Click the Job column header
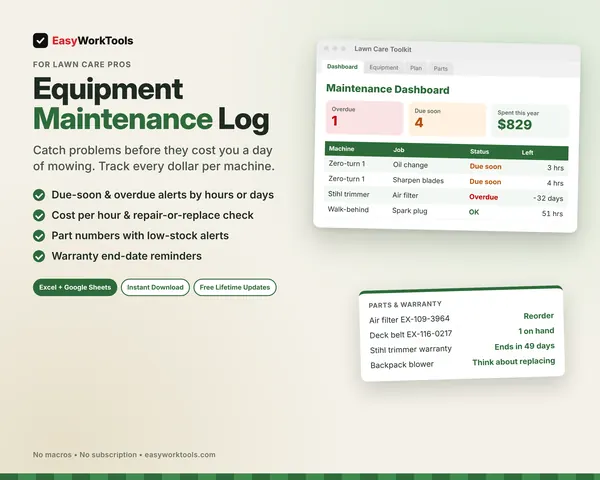This screenshot has width=600, height=480. [399, 150]
